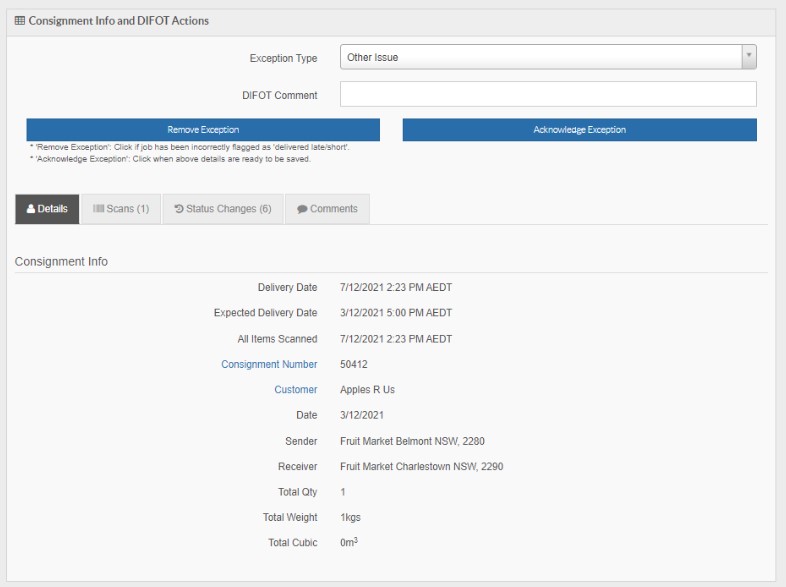Click the Total Qty value 1

tap(343, 492)
